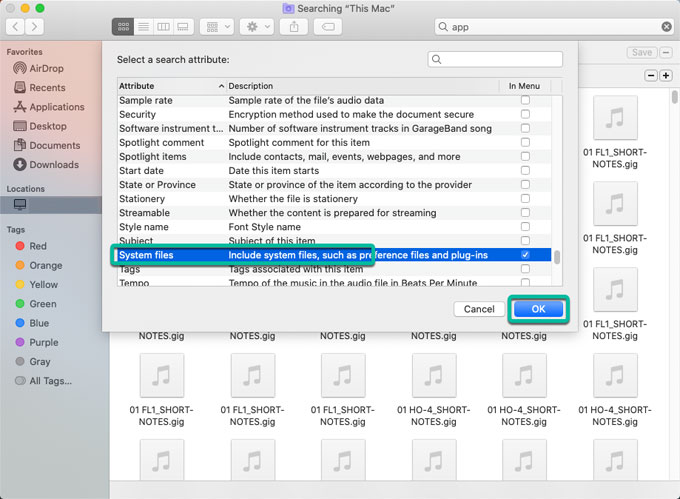Screen dimensions: 680x499
Task: Switch to icon view
Action: coord(123,27)
